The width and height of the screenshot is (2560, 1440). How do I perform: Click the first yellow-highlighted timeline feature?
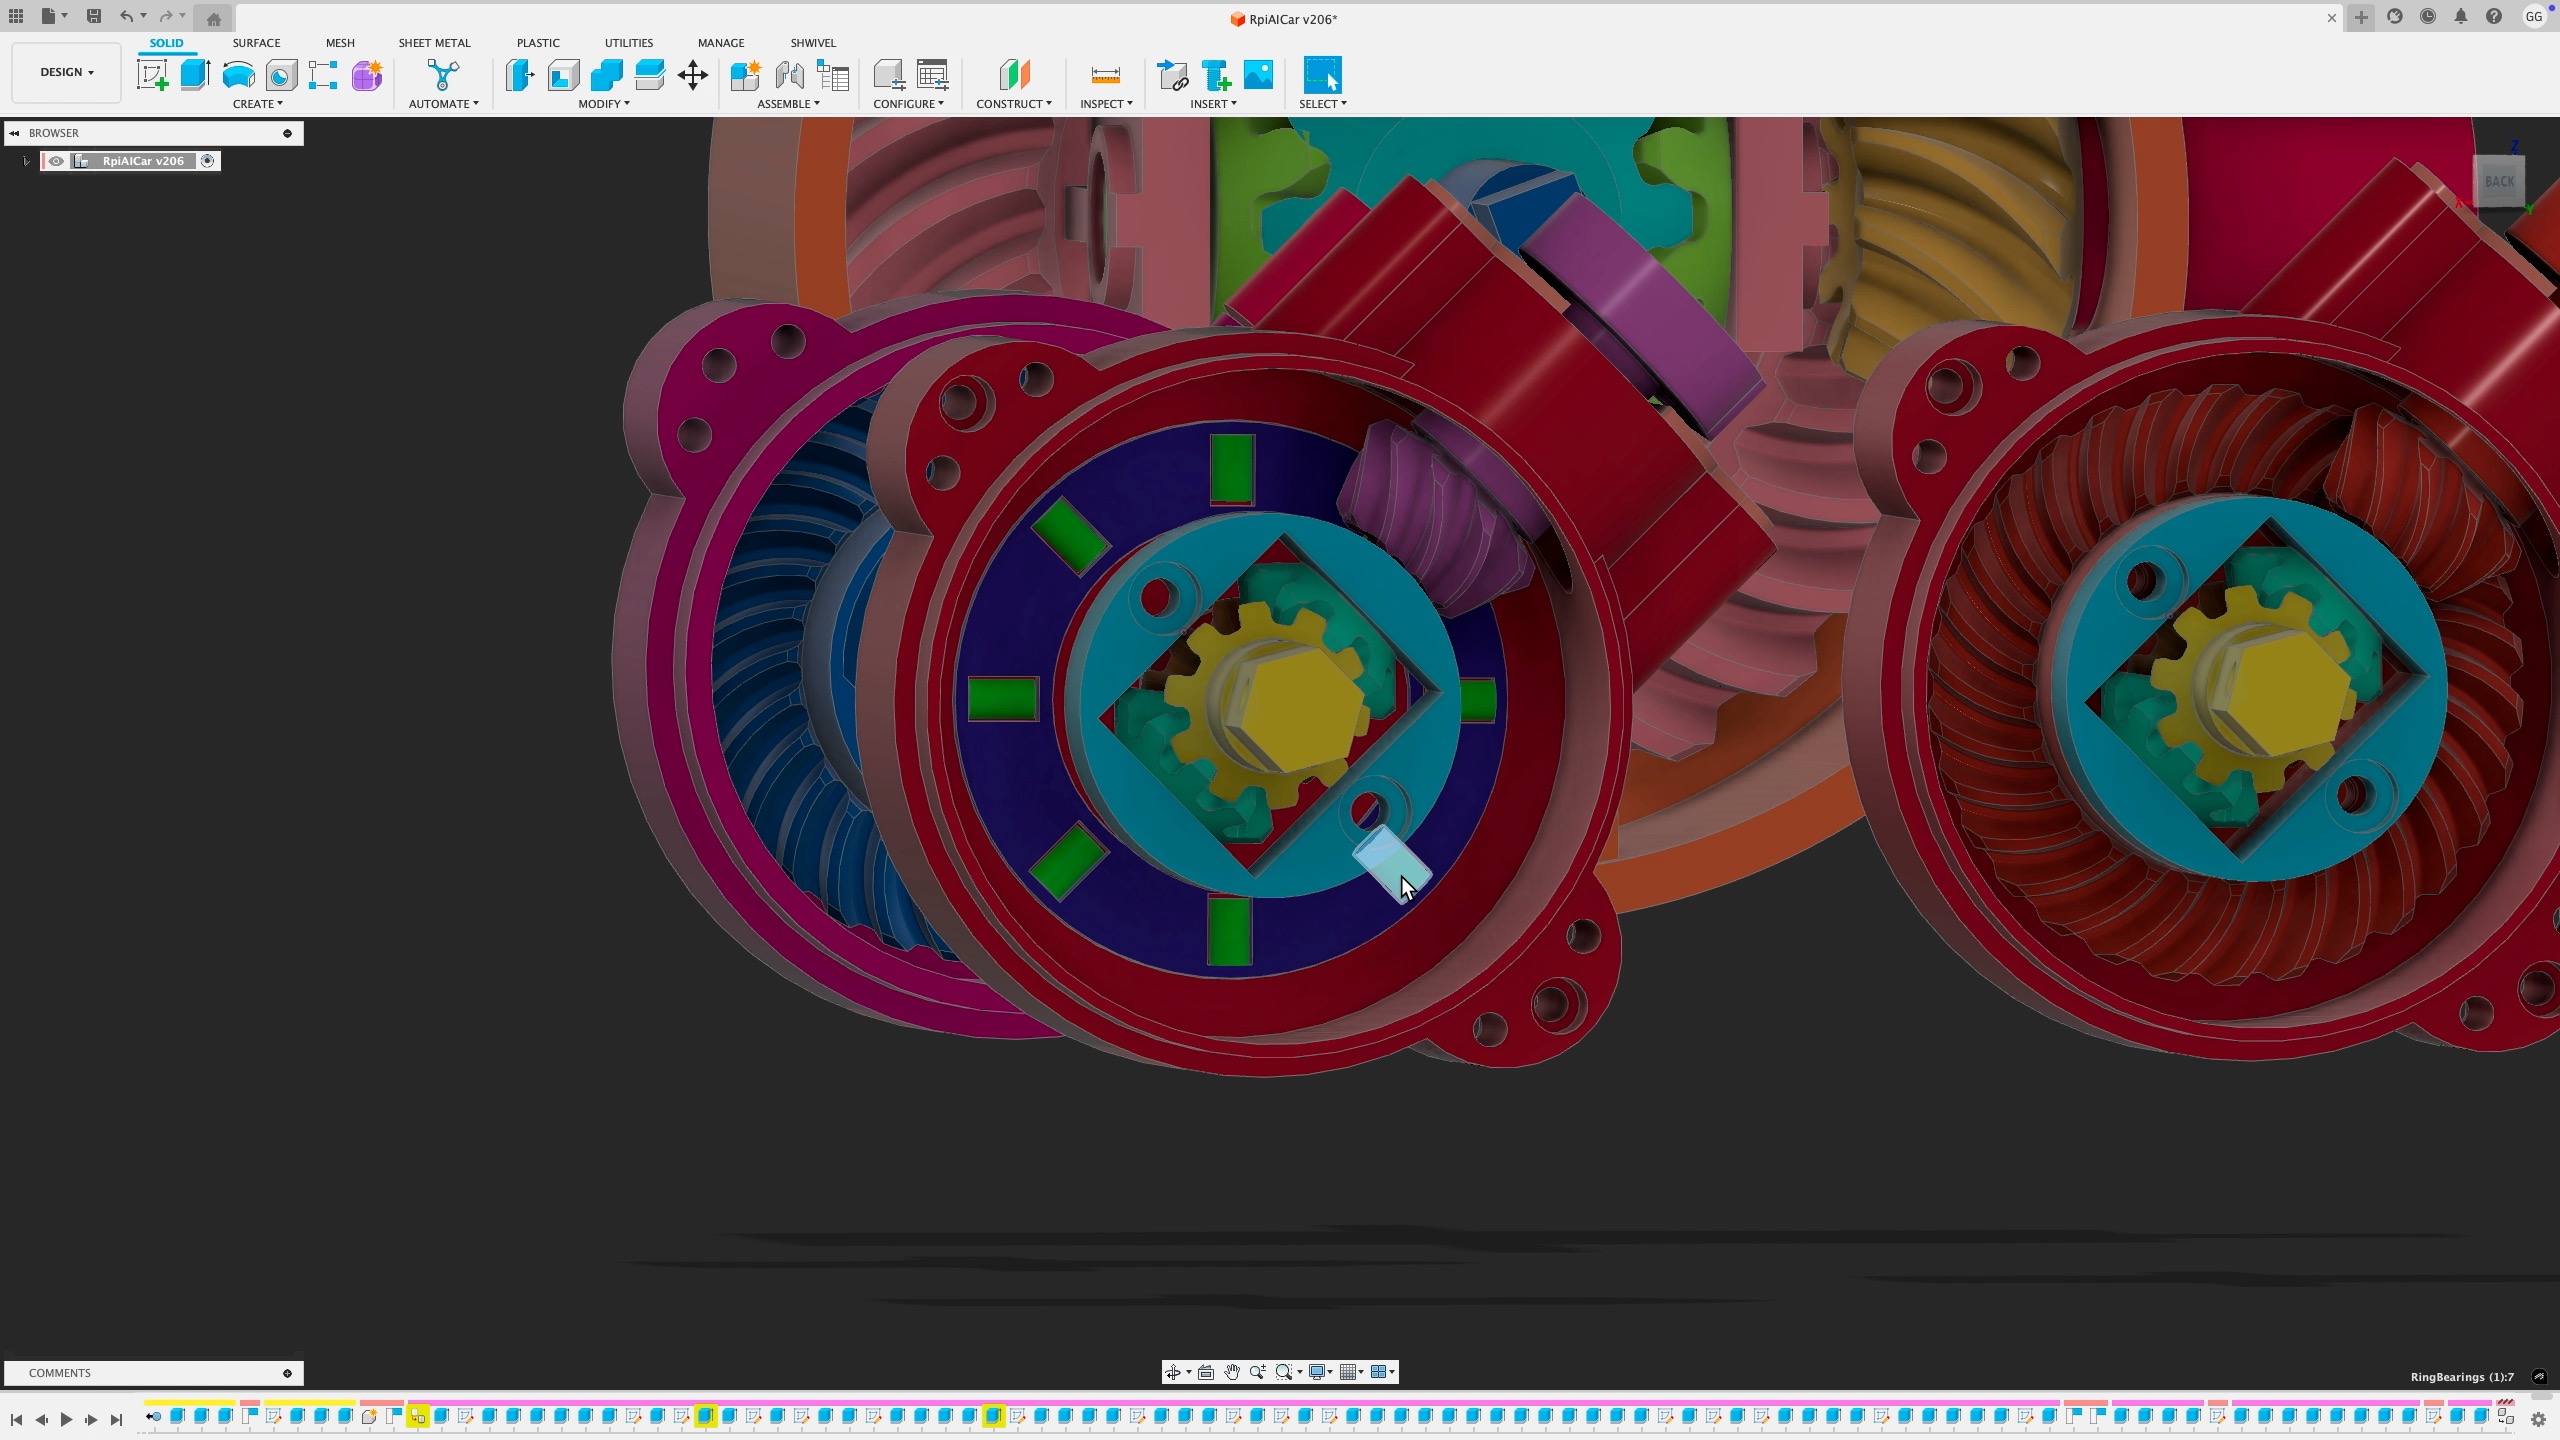[x=417, y=1416]
